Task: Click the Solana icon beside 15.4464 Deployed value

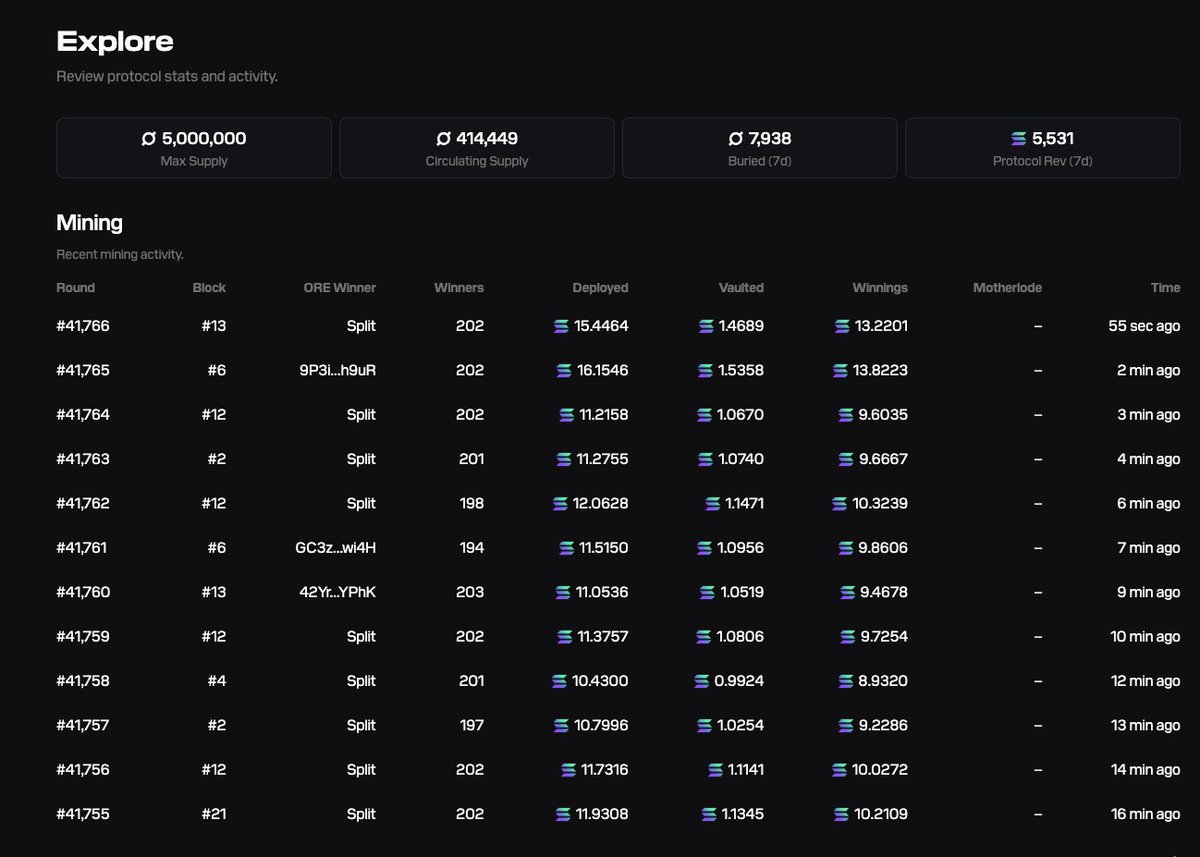Action: tap(562, 325)
